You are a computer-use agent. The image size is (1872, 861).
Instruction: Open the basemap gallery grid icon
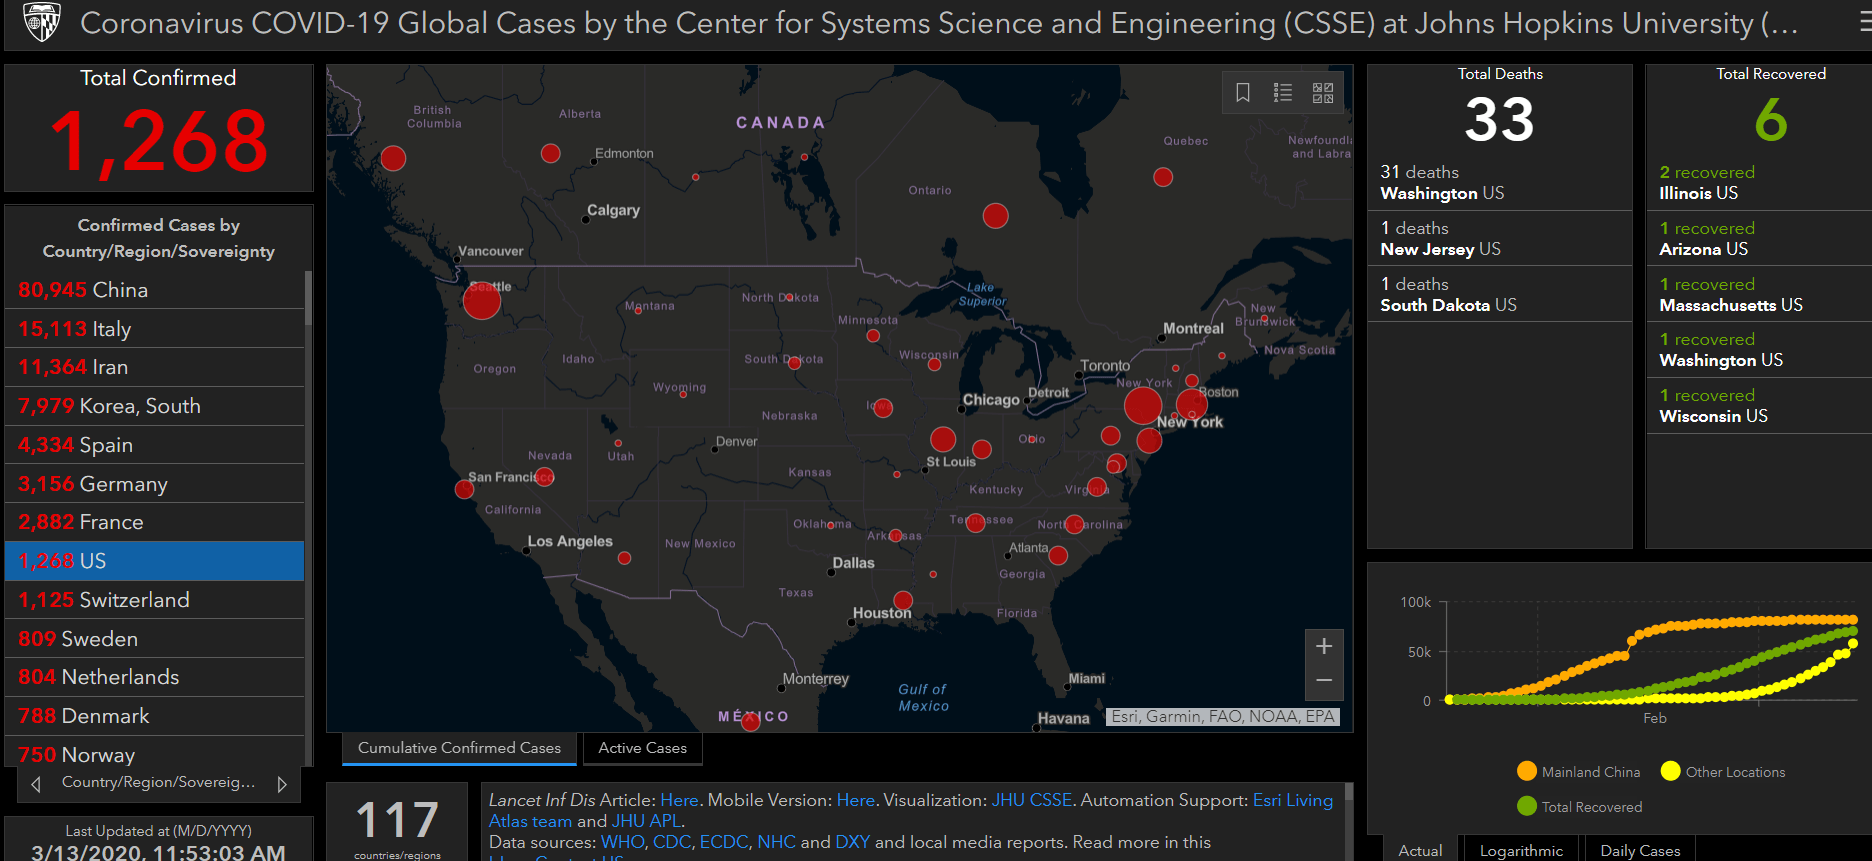[1323, 93]
